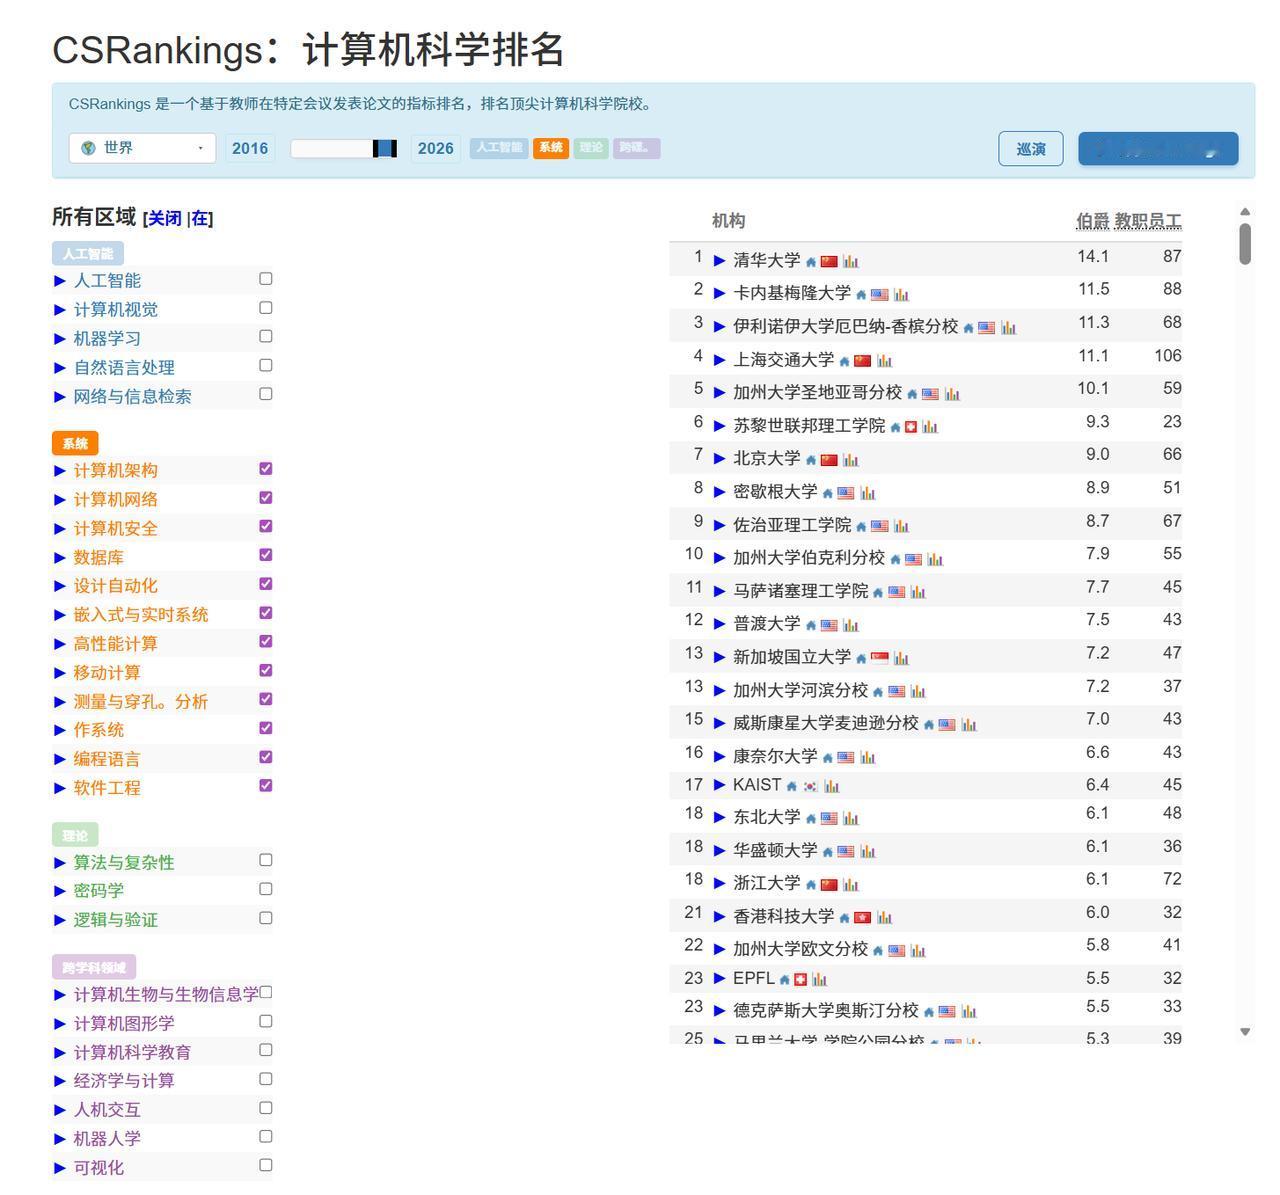Show the chart icon for 加州大学河滨分校
1280x1195 pixels.
click(918, 690)
